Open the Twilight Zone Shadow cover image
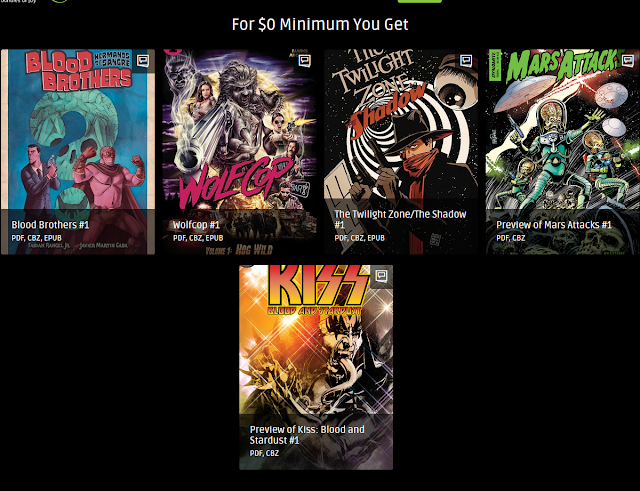Image resolution: width=640 pixels, height=491 pixels. (401, 152)
